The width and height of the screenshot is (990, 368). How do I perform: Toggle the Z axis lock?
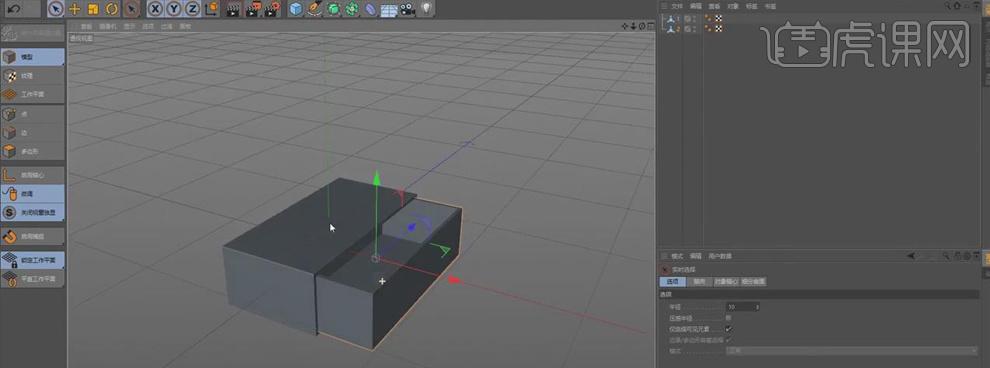click(x=192, y=9)
